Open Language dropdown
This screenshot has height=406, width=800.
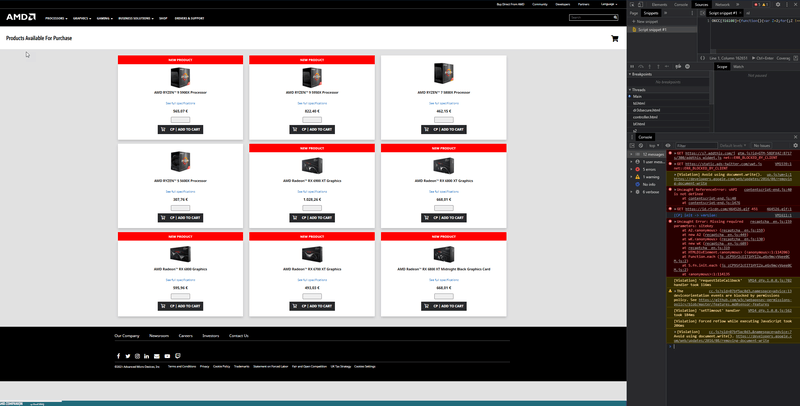pyautogui.click(x=609, y=4)
